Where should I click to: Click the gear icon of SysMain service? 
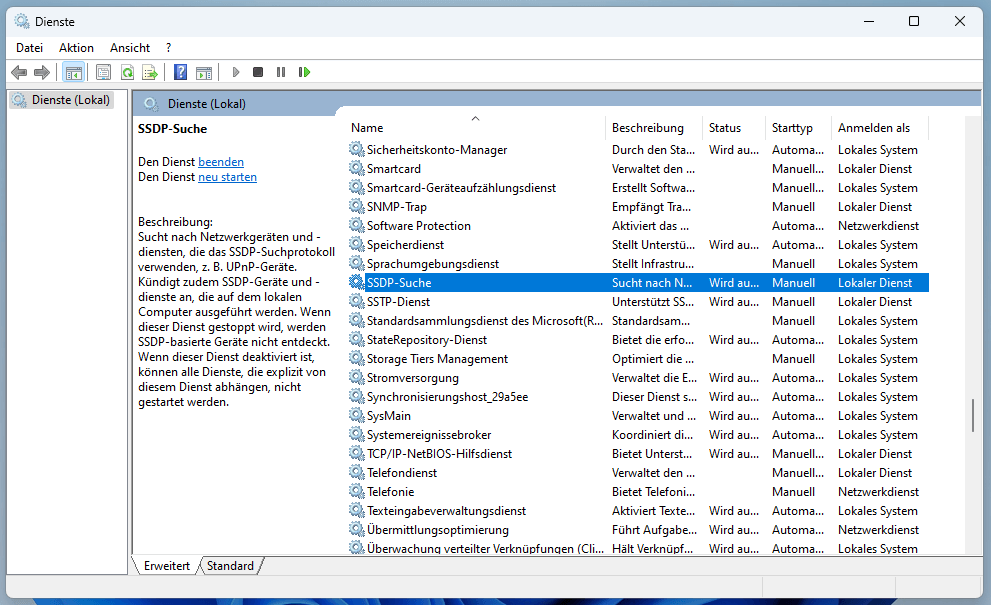pyautogui.click(x=356, y=415)
